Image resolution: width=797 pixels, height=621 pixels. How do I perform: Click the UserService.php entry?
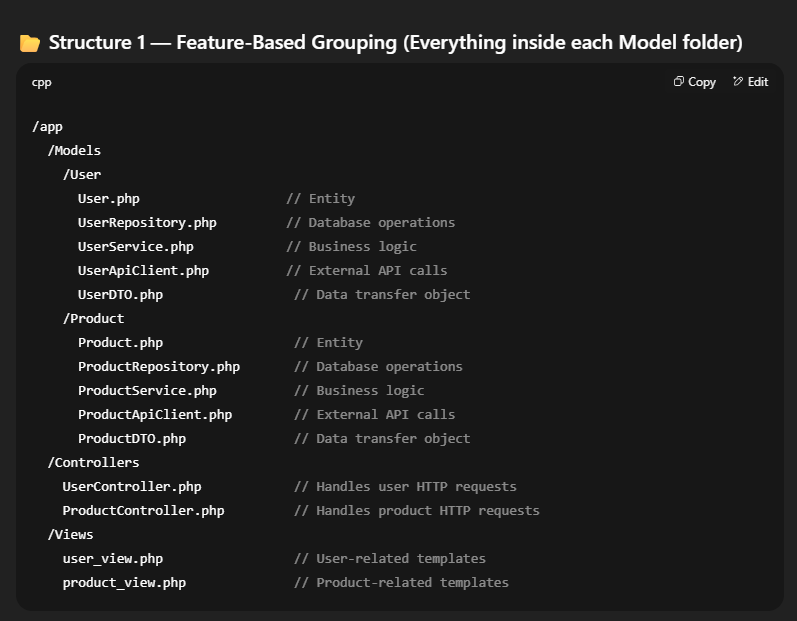(135, 247)
